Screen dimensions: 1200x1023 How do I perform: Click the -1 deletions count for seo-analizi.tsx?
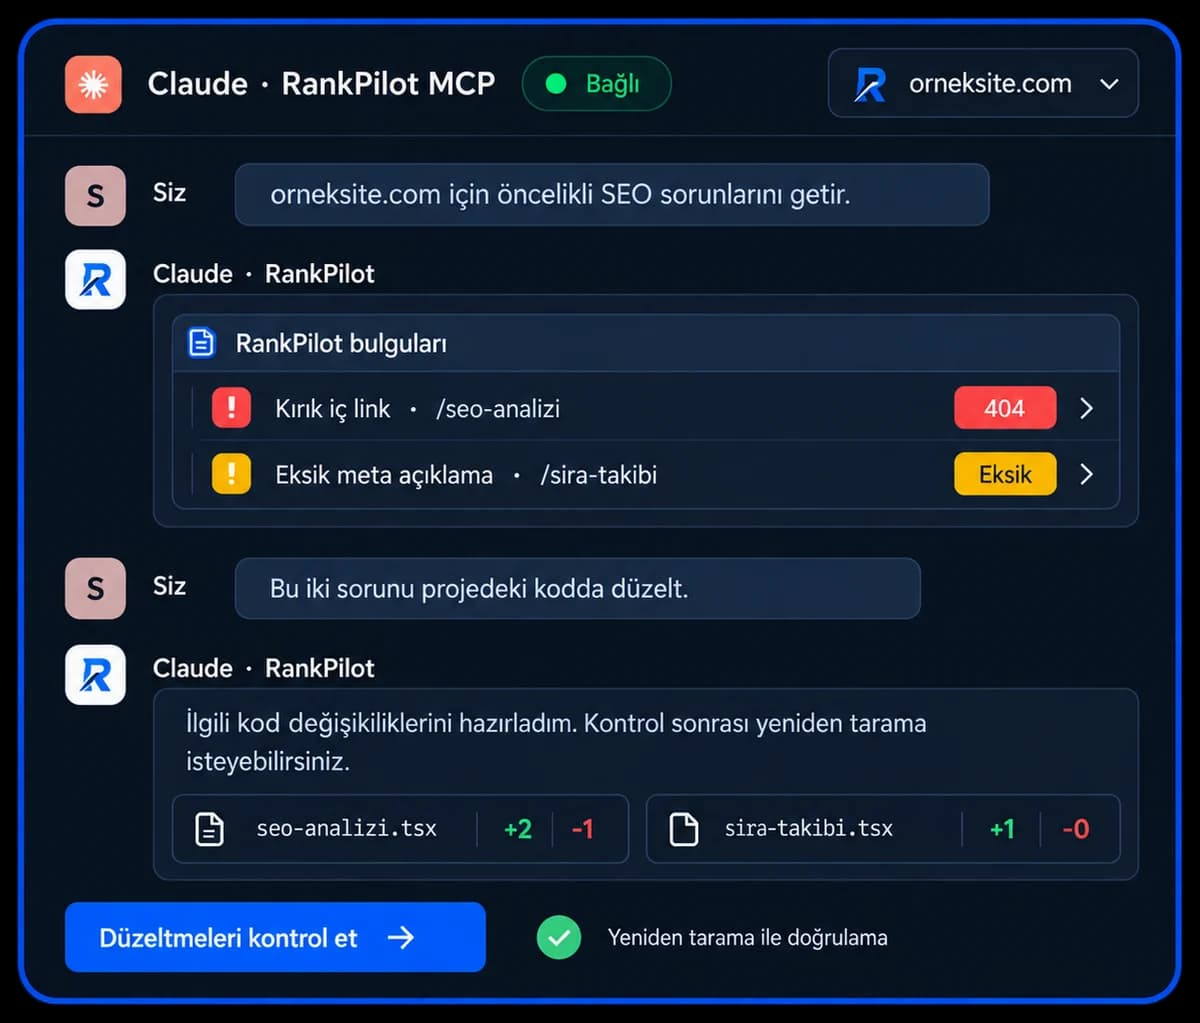tap(583, 829)
